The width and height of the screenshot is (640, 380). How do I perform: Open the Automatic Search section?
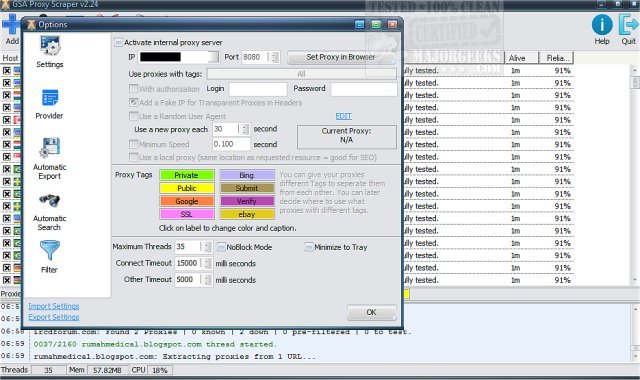pos(49,212)
